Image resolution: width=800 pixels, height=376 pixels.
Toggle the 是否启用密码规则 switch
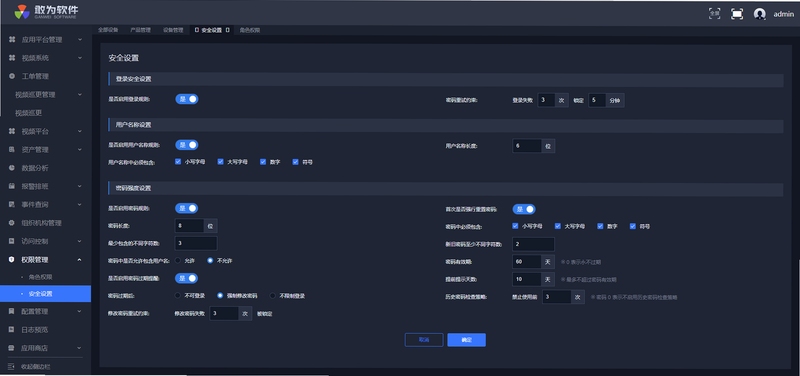[x=187, y=208]
